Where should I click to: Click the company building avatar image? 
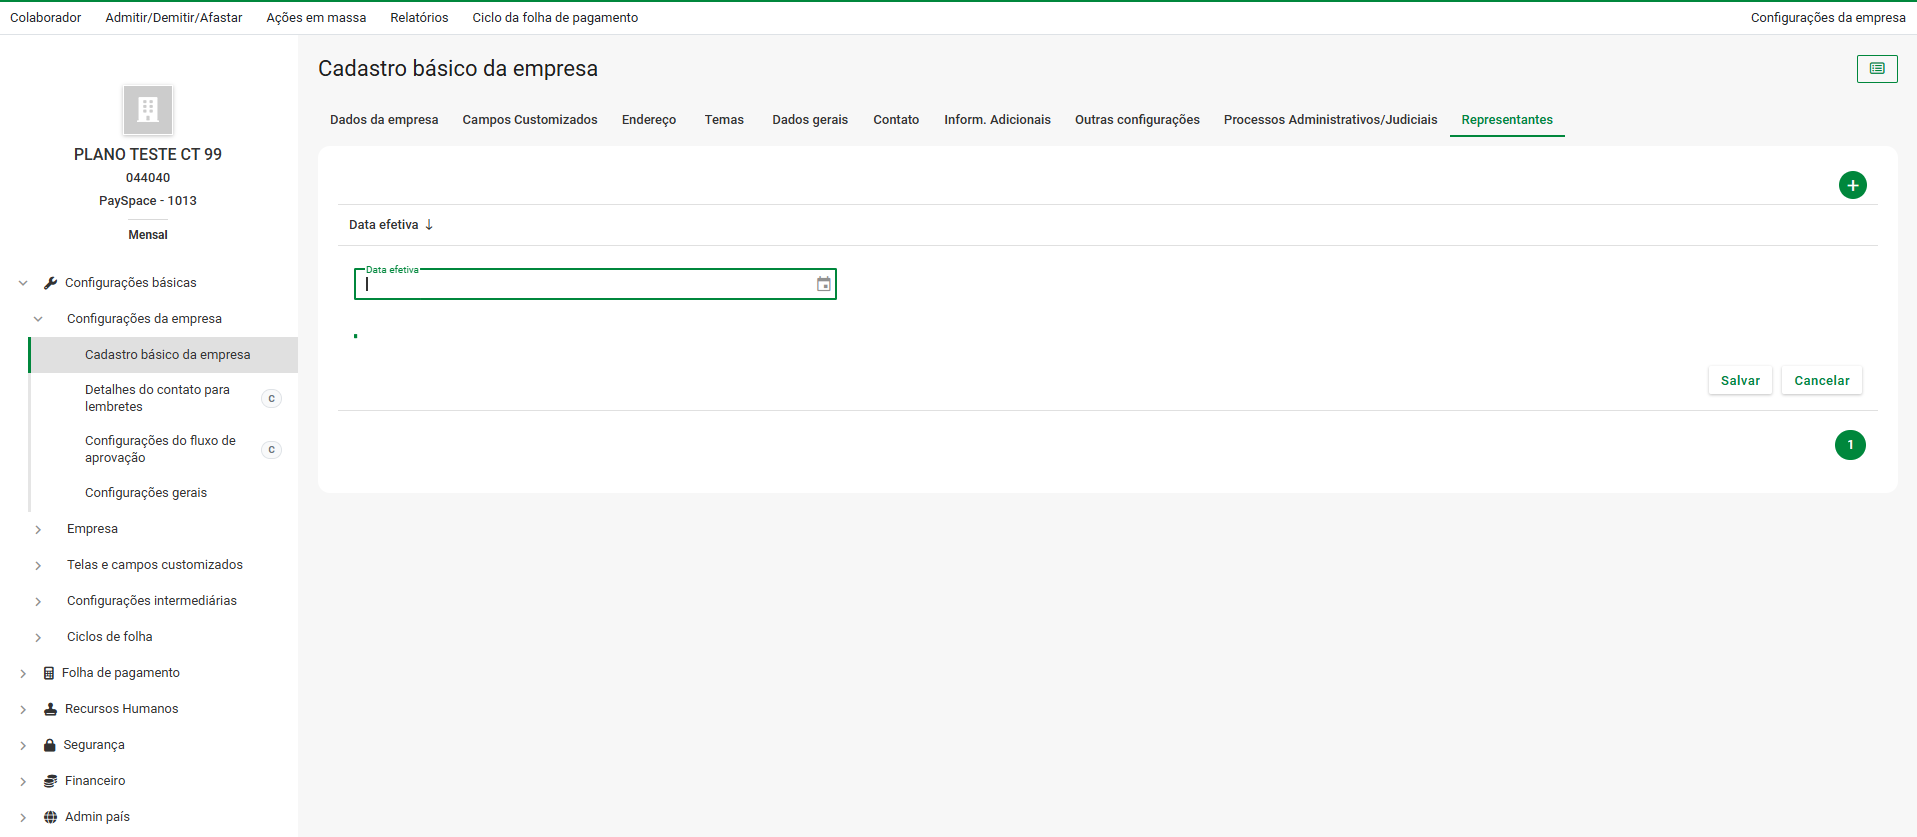coord(148,110)
